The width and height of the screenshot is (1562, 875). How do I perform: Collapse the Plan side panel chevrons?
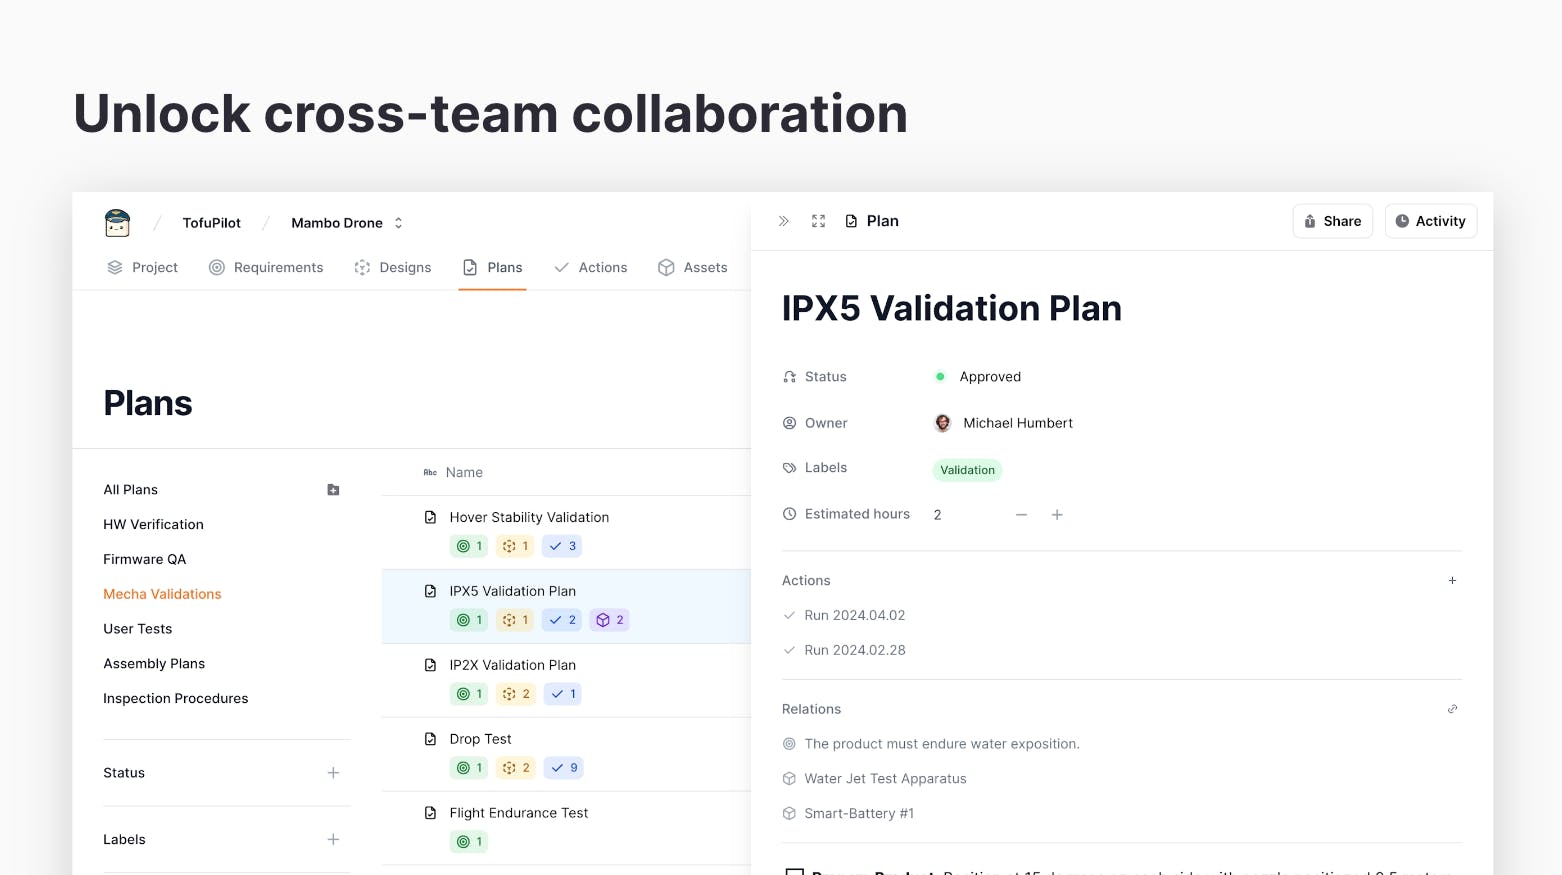[784, 221]
